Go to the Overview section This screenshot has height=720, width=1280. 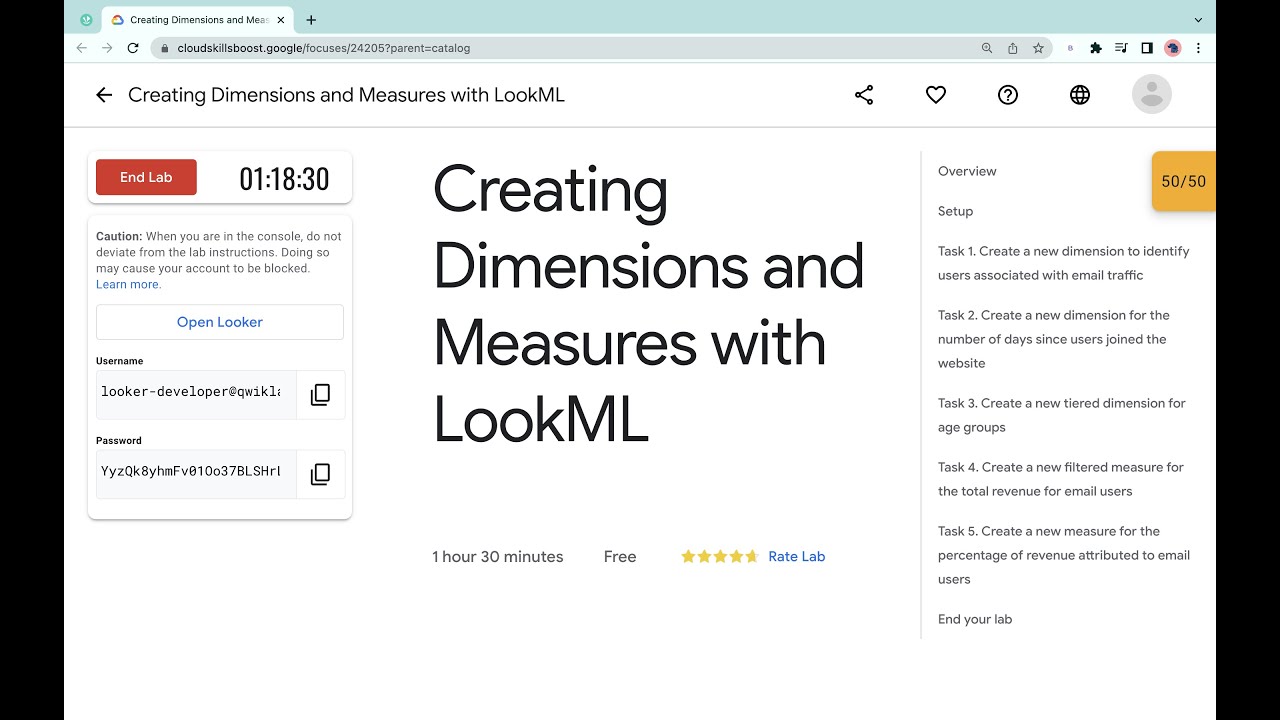pos(967,171)
